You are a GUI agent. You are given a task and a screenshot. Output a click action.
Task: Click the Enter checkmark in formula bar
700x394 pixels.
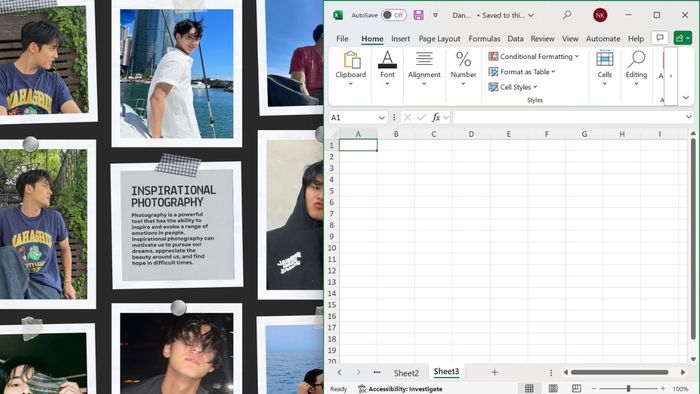[421, 117]
